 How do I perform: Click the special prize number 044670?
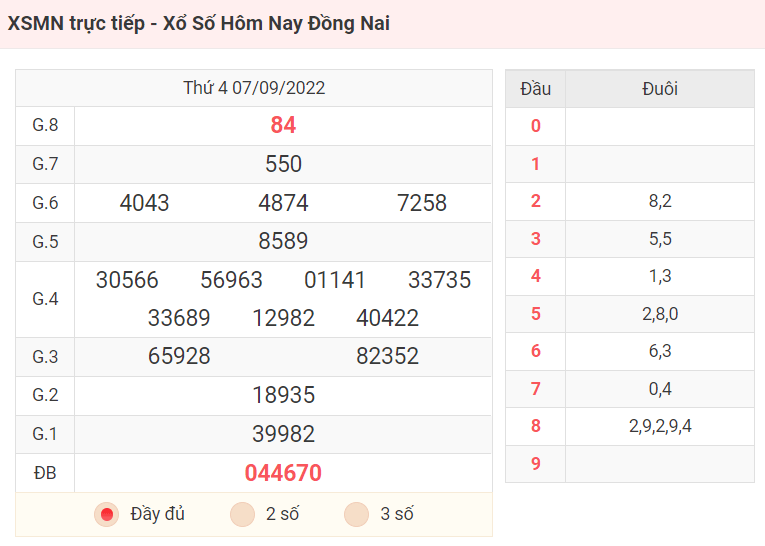(x=283, y=473)
